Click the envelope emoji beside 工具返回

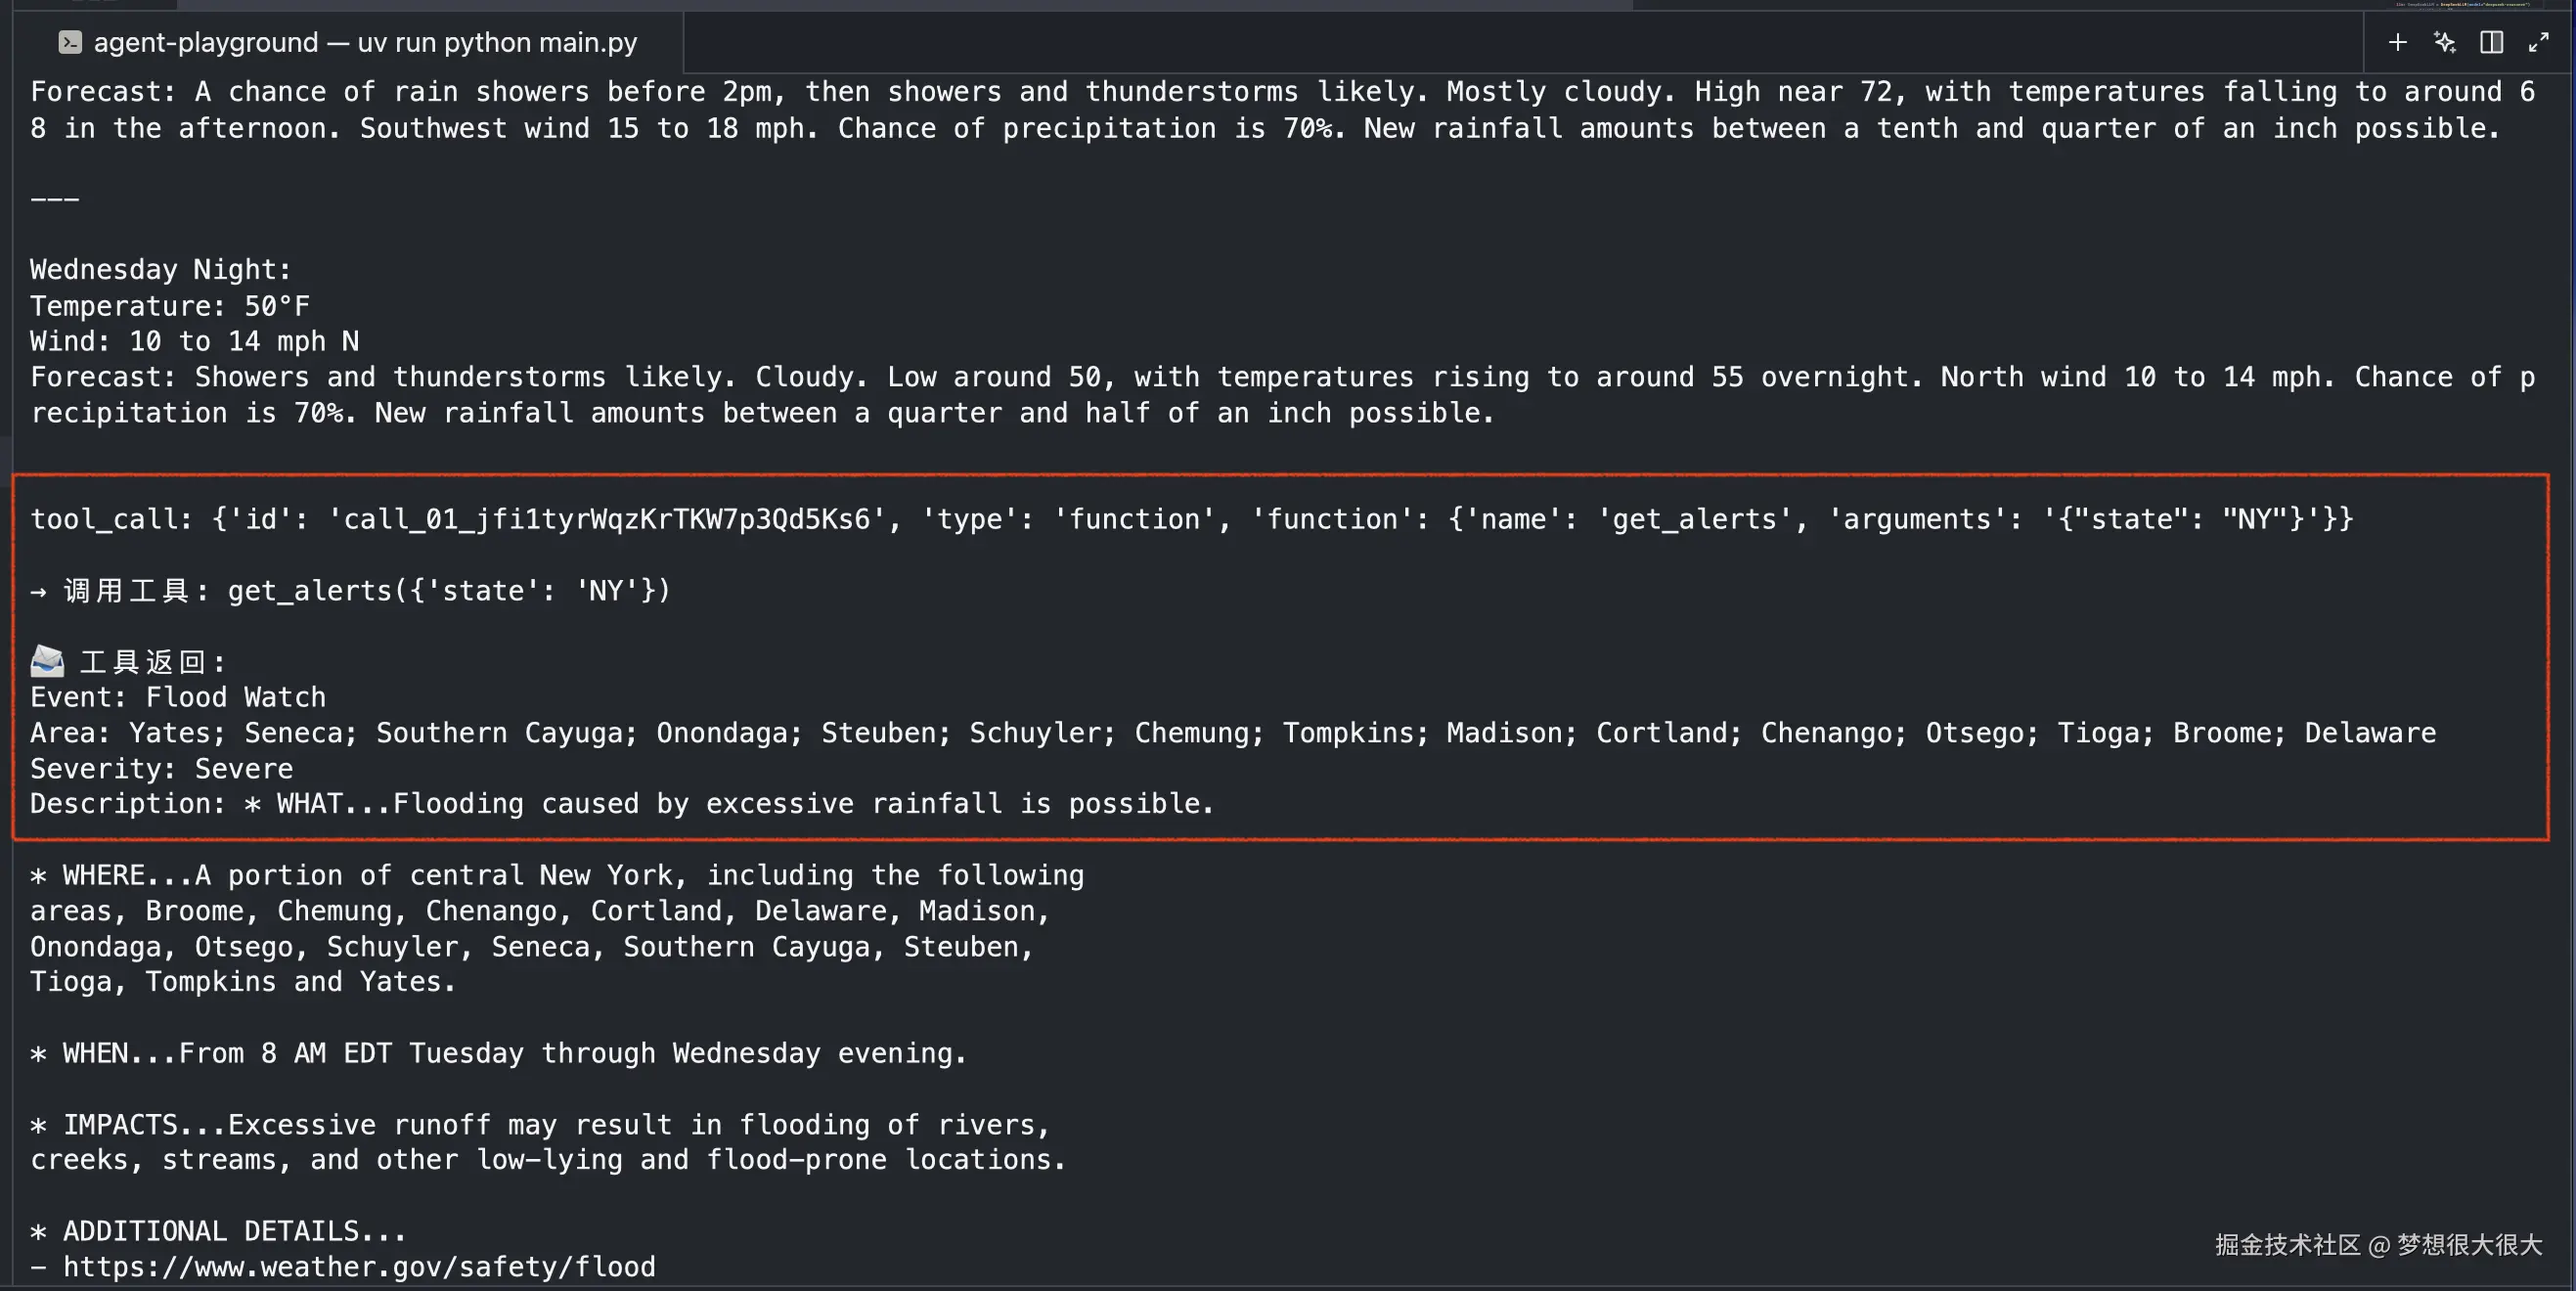click(x=47, y=661)
